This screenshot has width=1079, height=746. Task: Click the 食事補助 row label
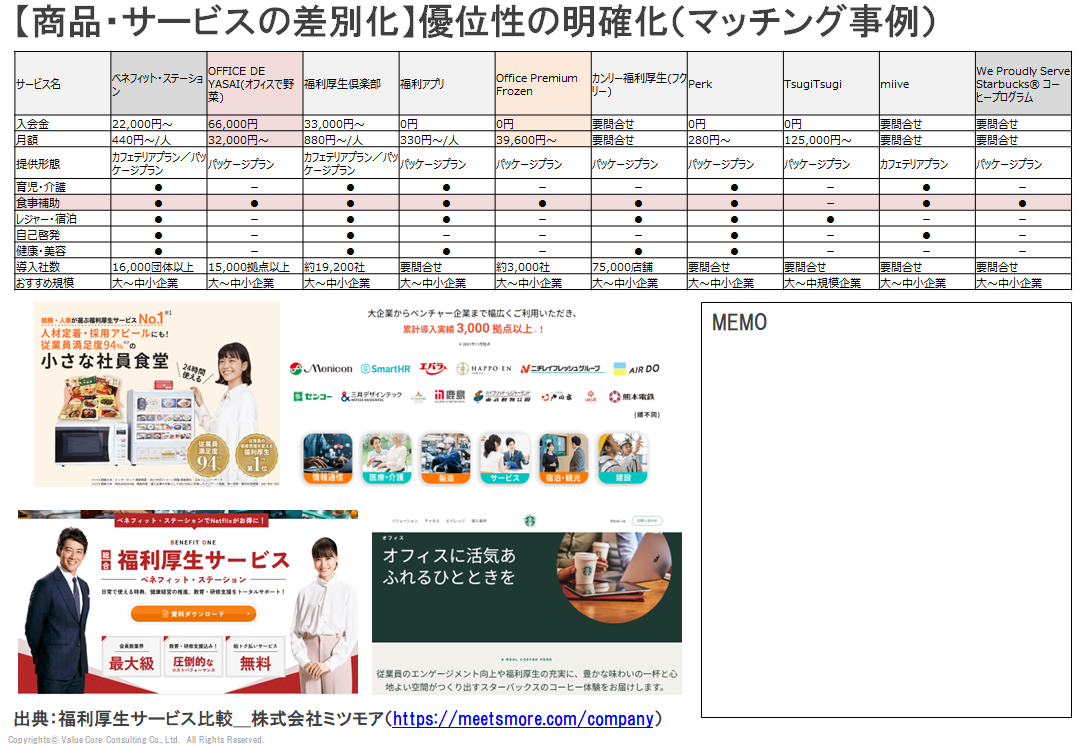coord(62,203)
